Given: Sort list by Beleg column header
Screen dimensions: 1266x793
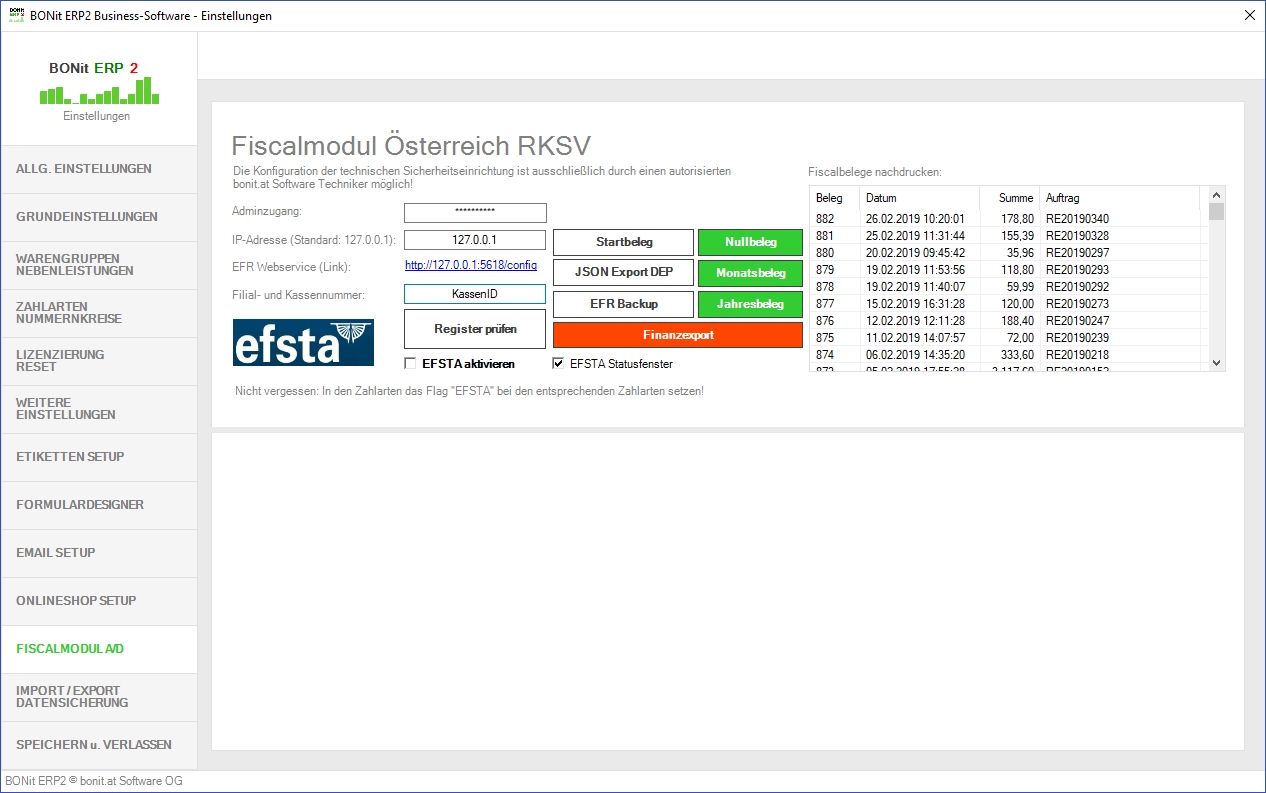Looking at the screenshot, I should pyautogui.click(x=834, y=198).
